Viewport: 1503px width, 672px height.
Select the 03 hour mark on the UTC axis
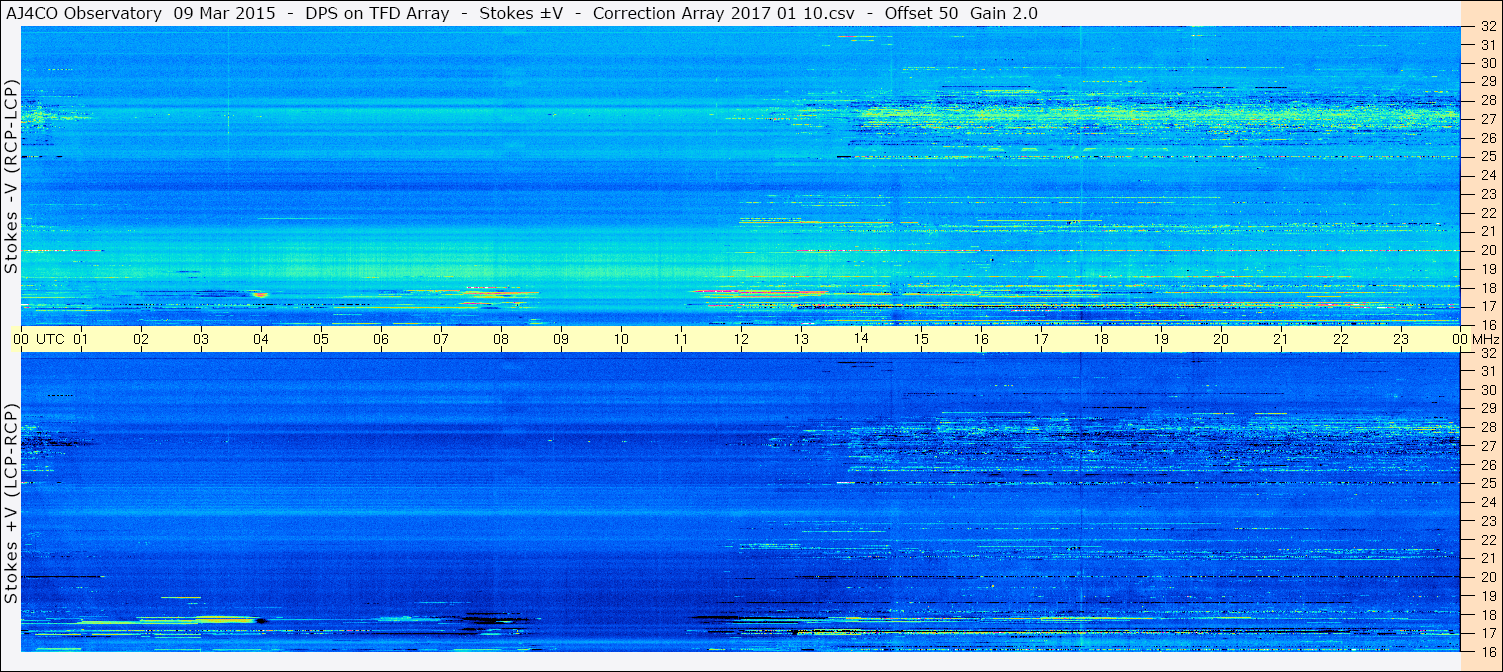pos(201,339)
